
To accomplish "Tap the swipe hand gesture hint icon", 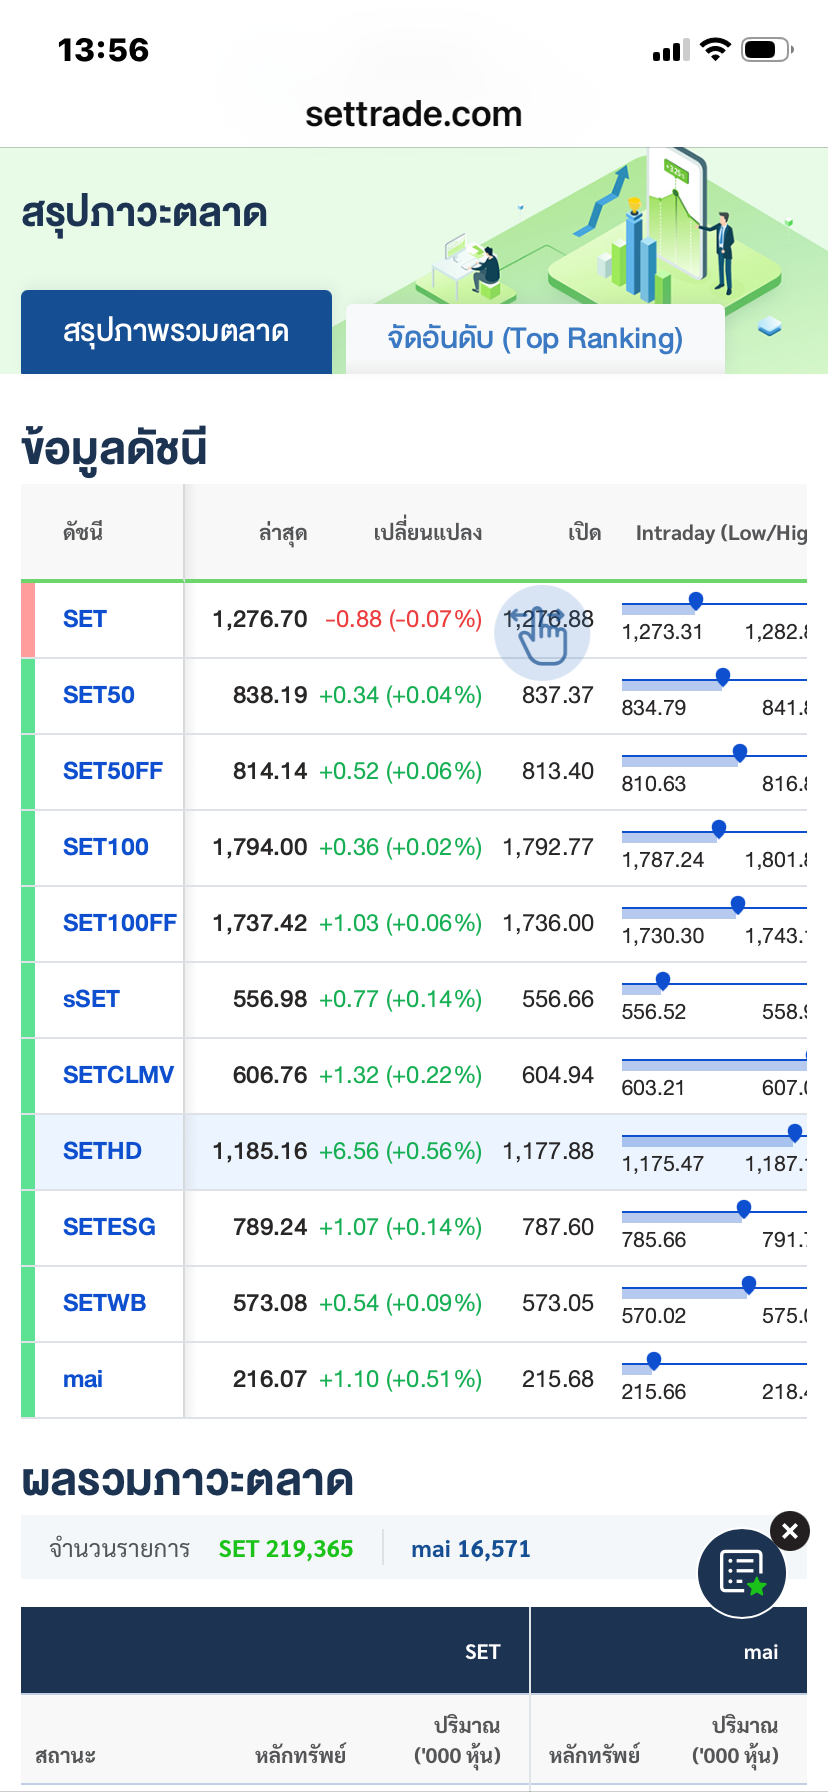I will (x=542, y=634).
